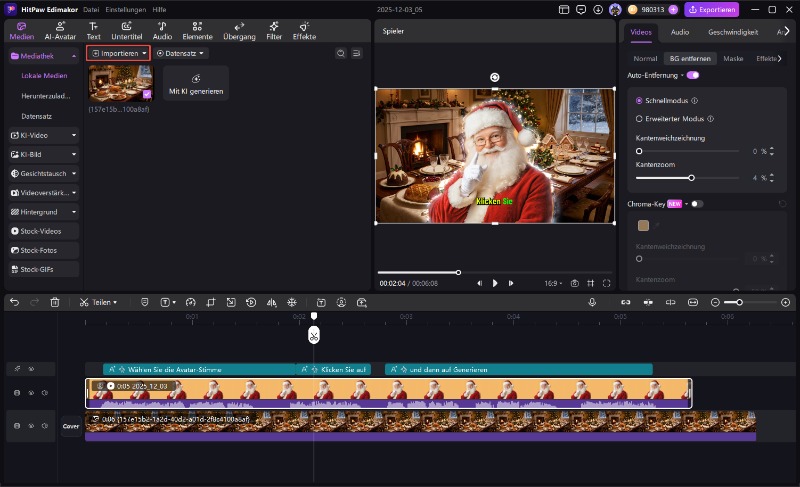
Task: Open the Untertitel tab
Action: [127, 31]
